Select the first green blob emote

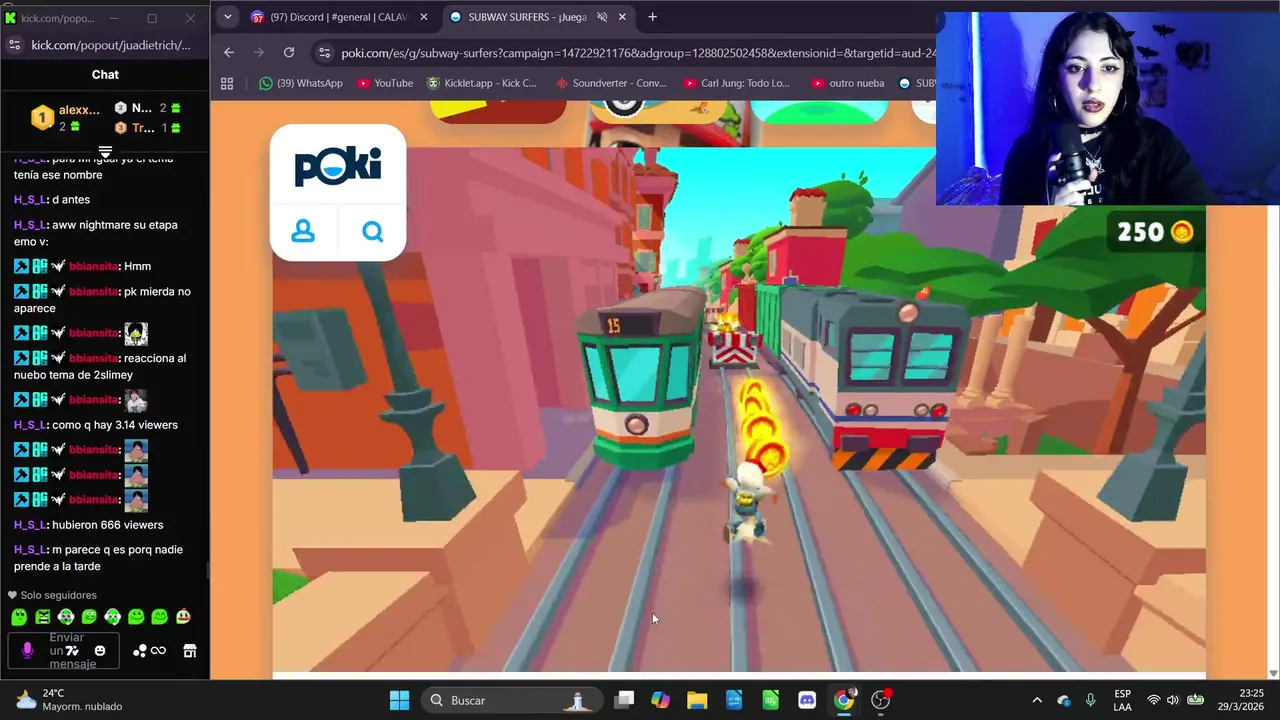19,617
